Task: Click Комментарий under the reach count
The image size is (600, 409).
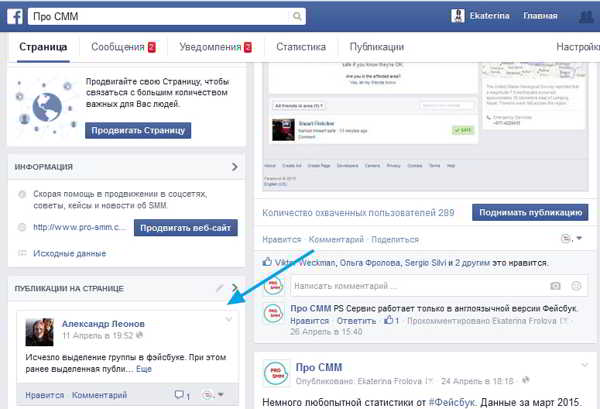Action: click(336, 240)
